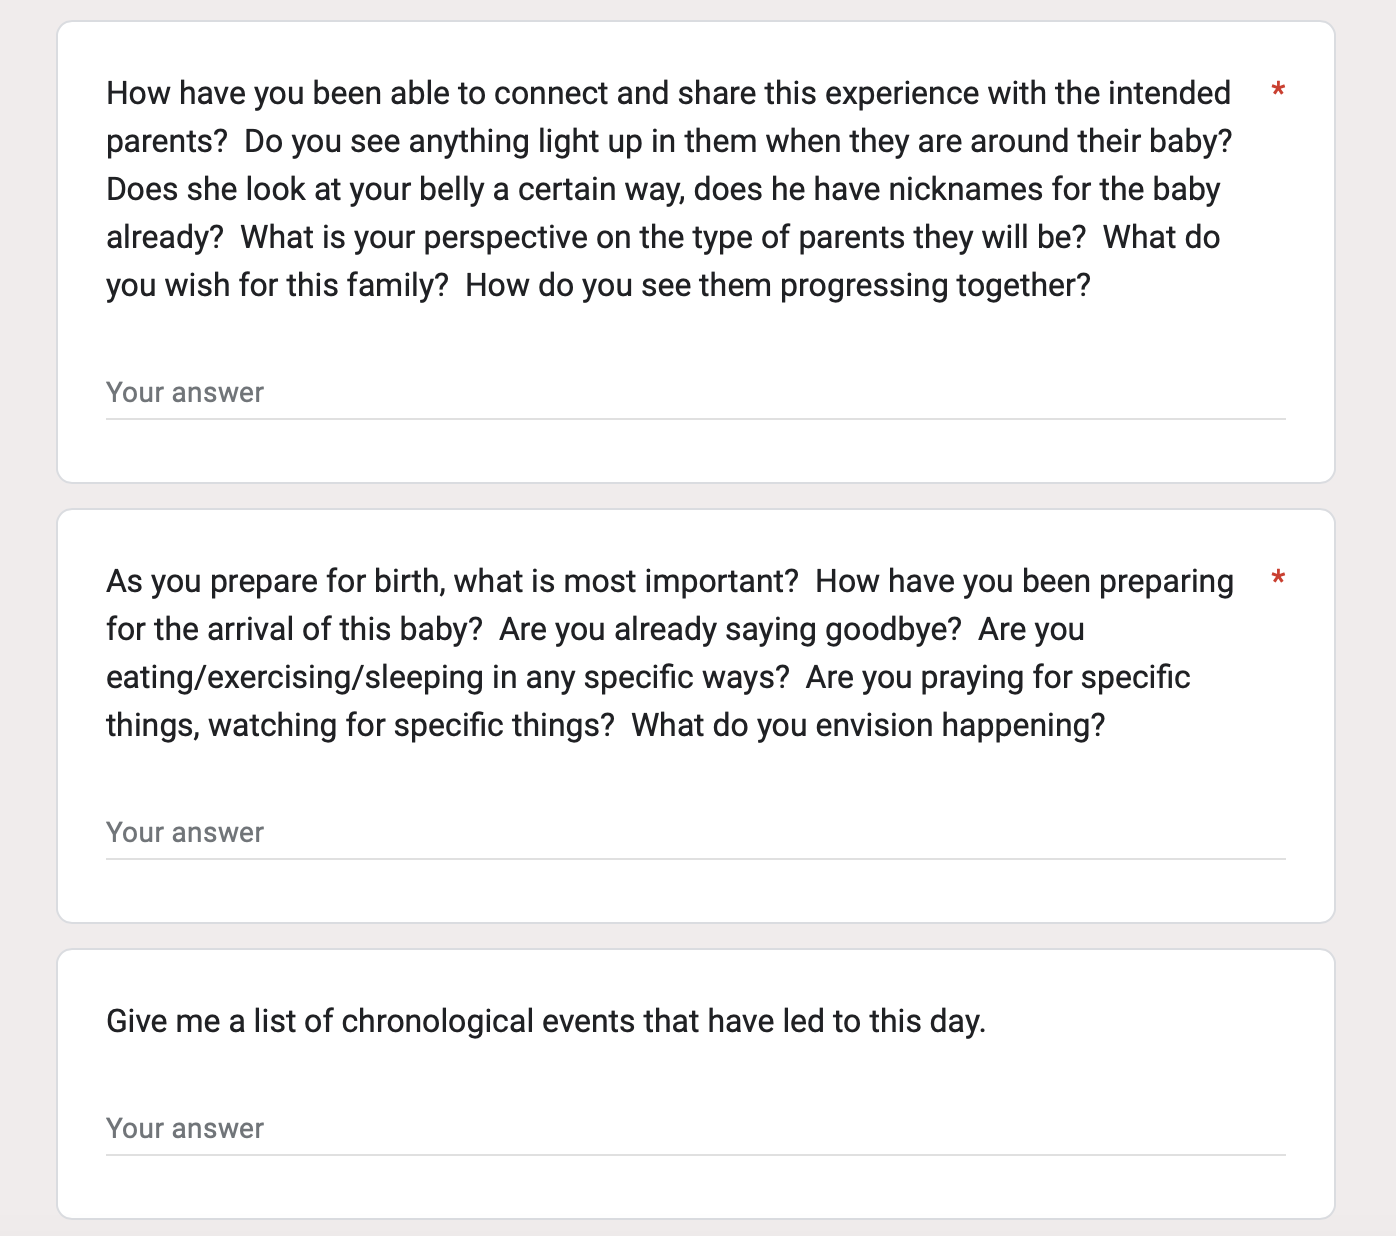Click 'How do you see them progressing together?'
1396x1236 pixels.
coord(778,285)
